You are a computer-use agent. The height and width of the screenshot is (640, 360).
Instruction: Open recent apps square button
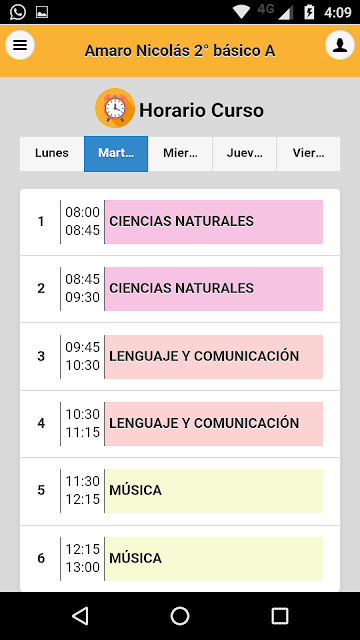280,616
